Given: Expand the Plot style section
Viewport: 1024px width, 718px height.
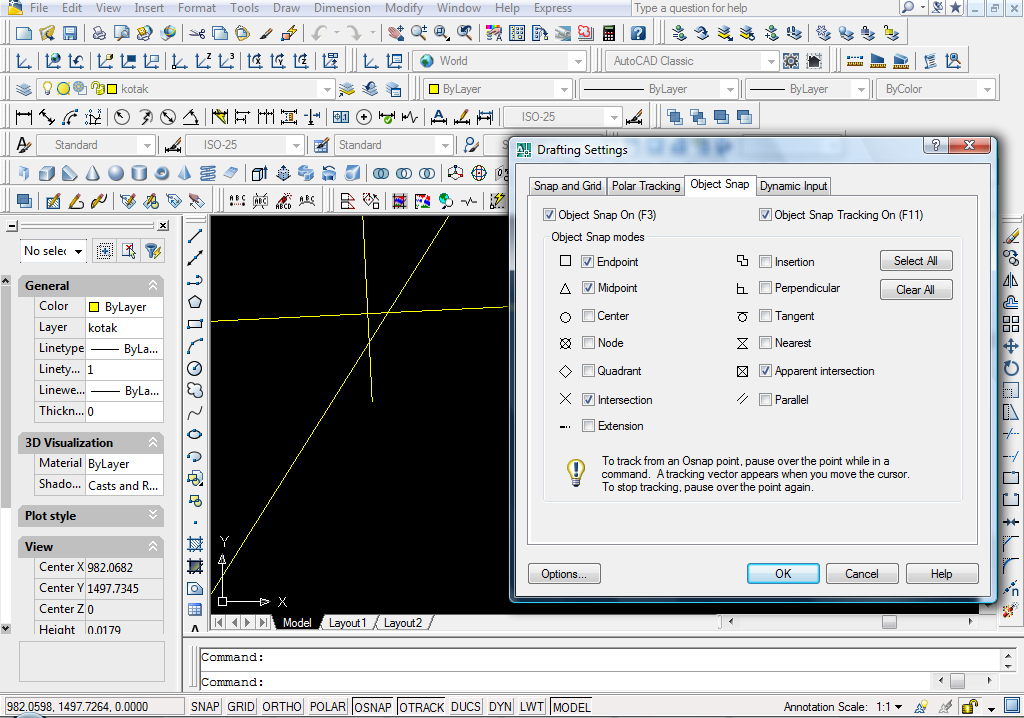Looking at the screenshot, I should click(153, 515).
